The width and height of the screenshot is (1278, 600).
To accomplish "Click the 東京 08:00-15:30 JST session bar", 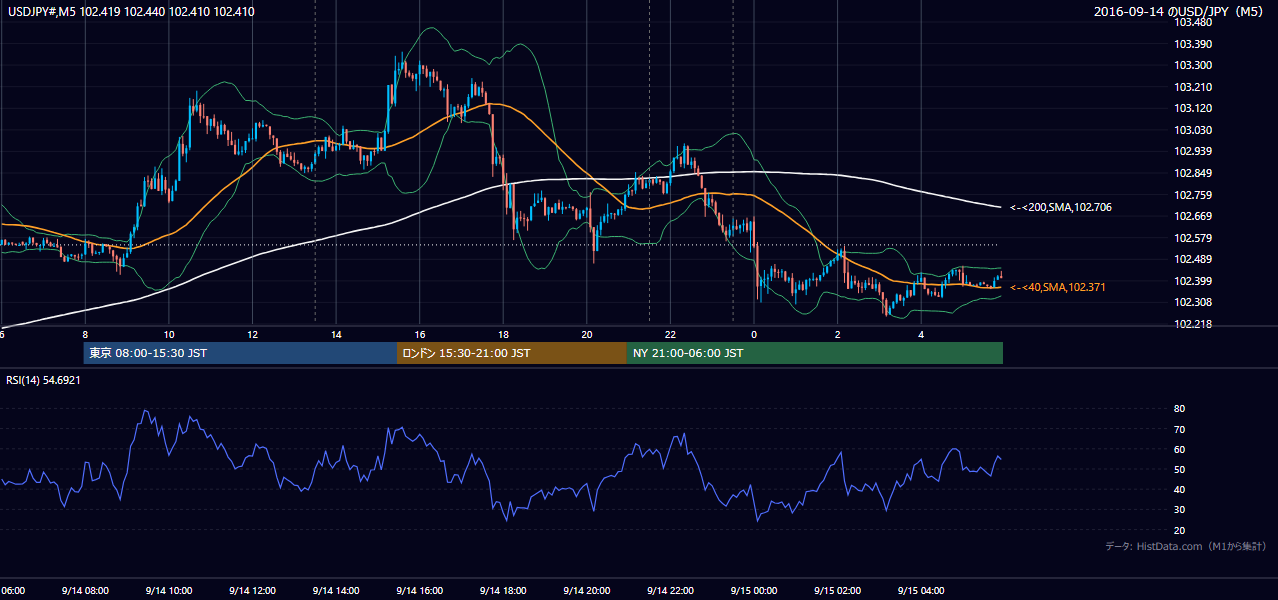I will (240, 353).
